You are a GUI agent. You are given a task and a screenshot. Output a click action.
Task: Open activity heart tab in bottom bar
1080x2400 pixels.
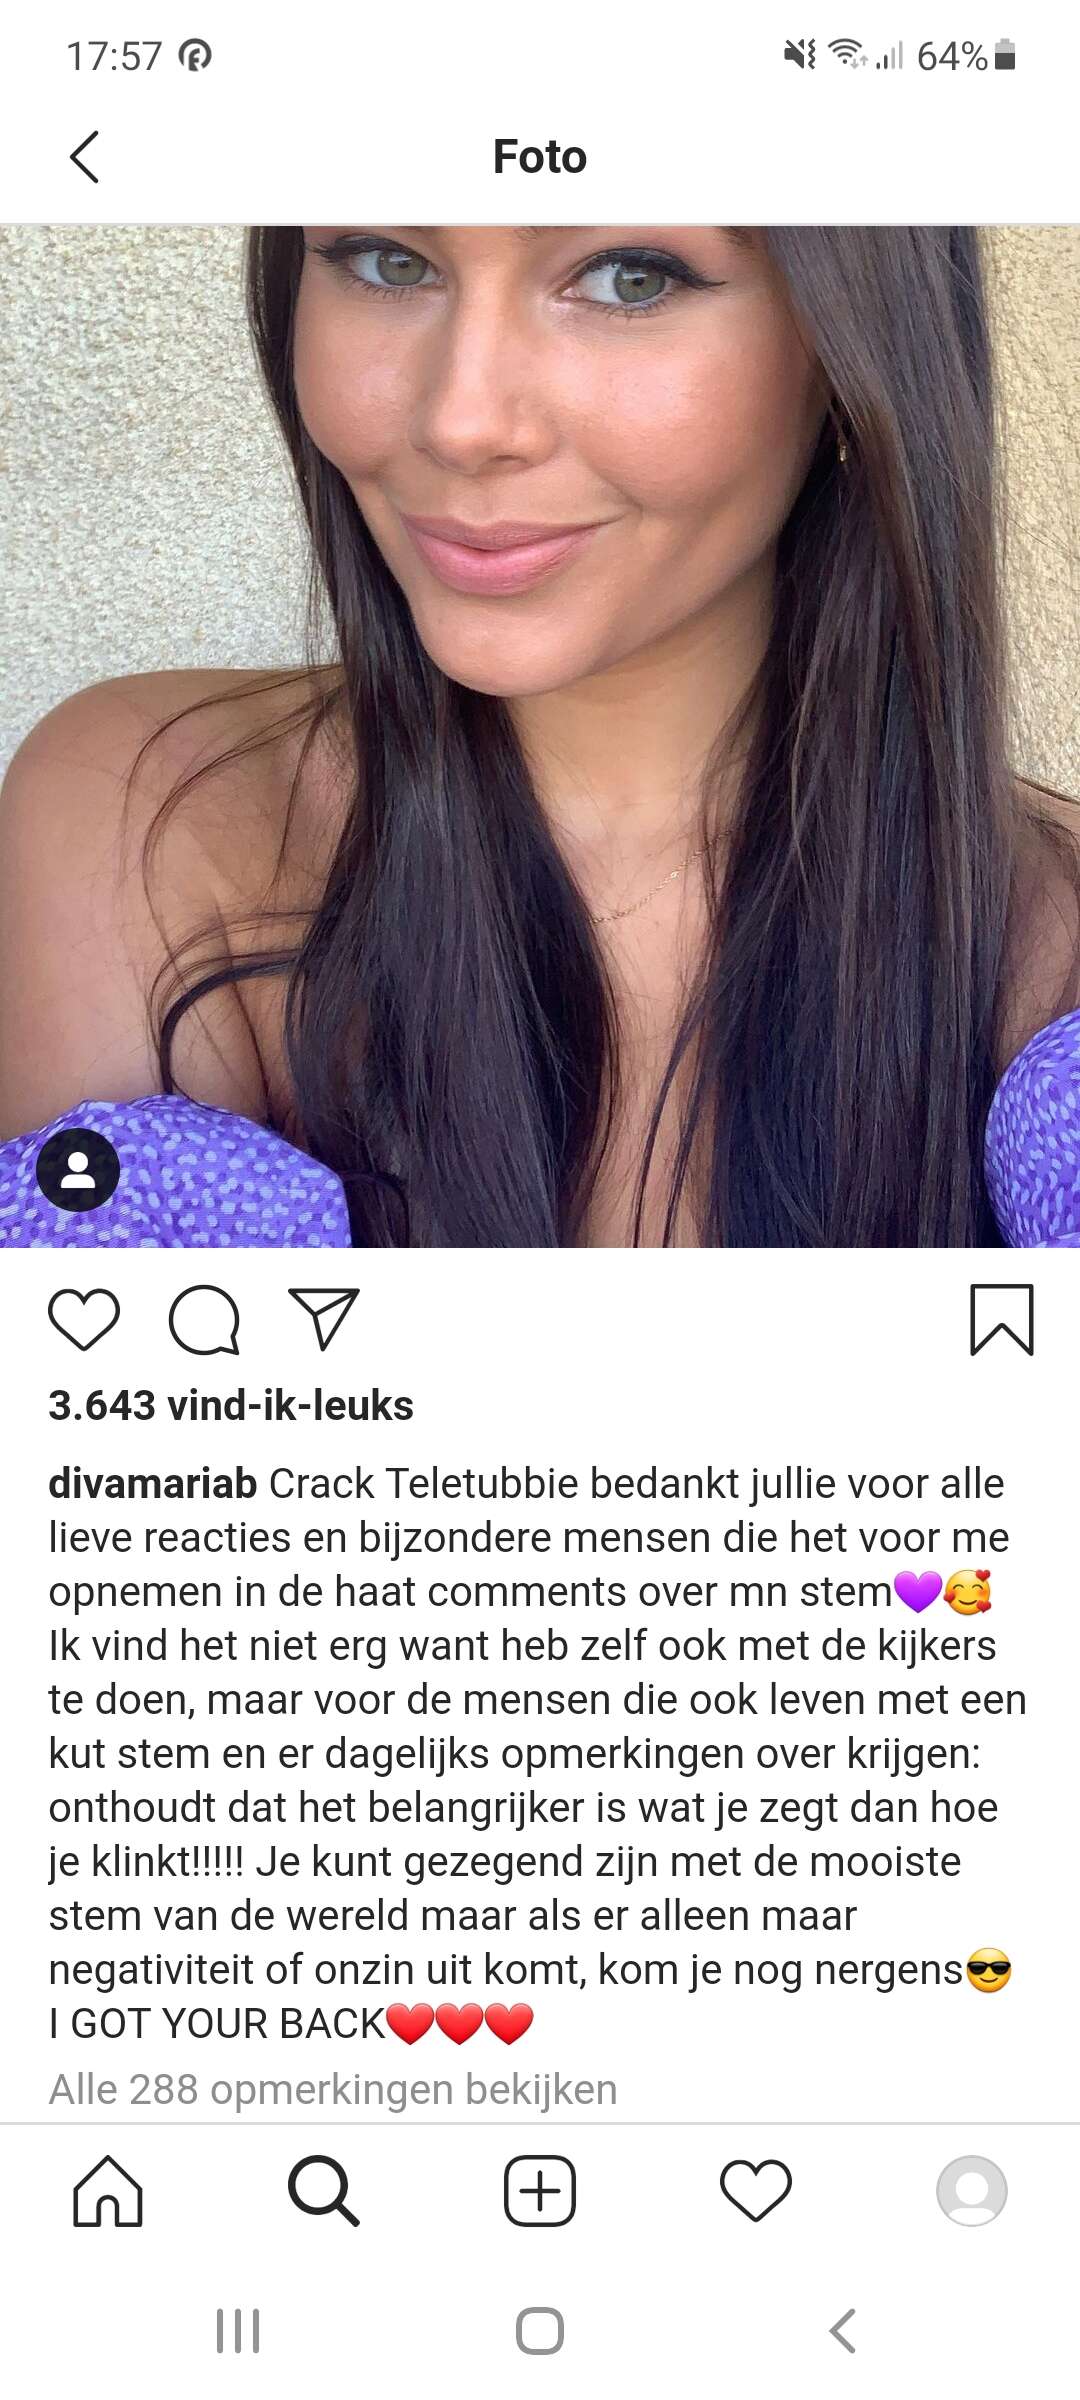click(x=756, y=2191)
